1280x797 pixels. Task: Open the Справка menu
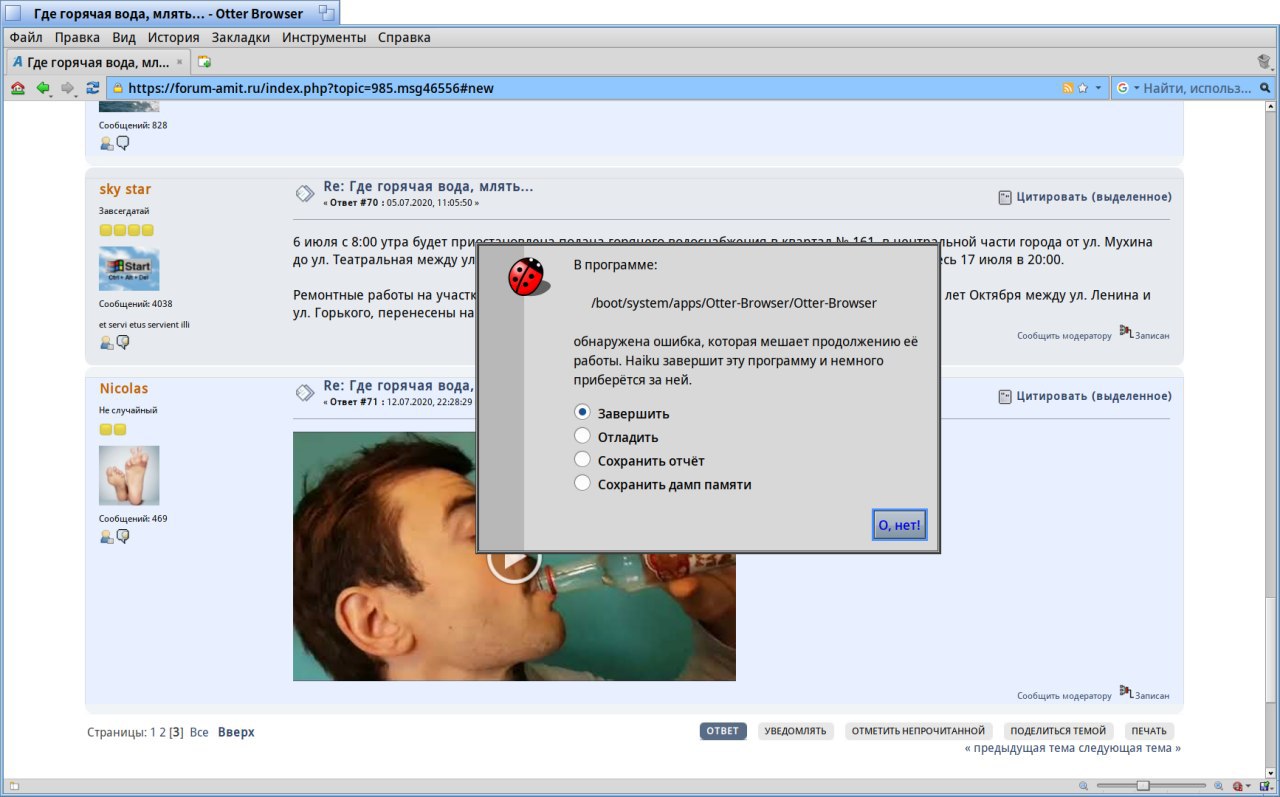tap(404, 37)
